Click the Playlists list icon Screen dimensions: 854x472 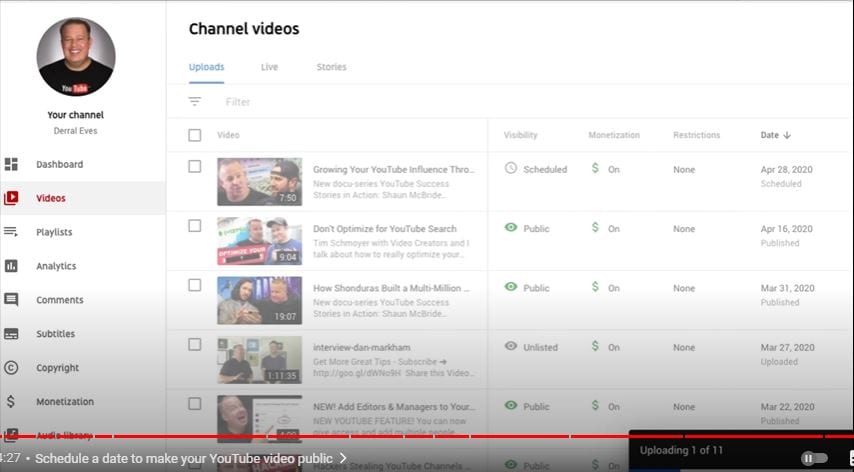click(11, 232)
